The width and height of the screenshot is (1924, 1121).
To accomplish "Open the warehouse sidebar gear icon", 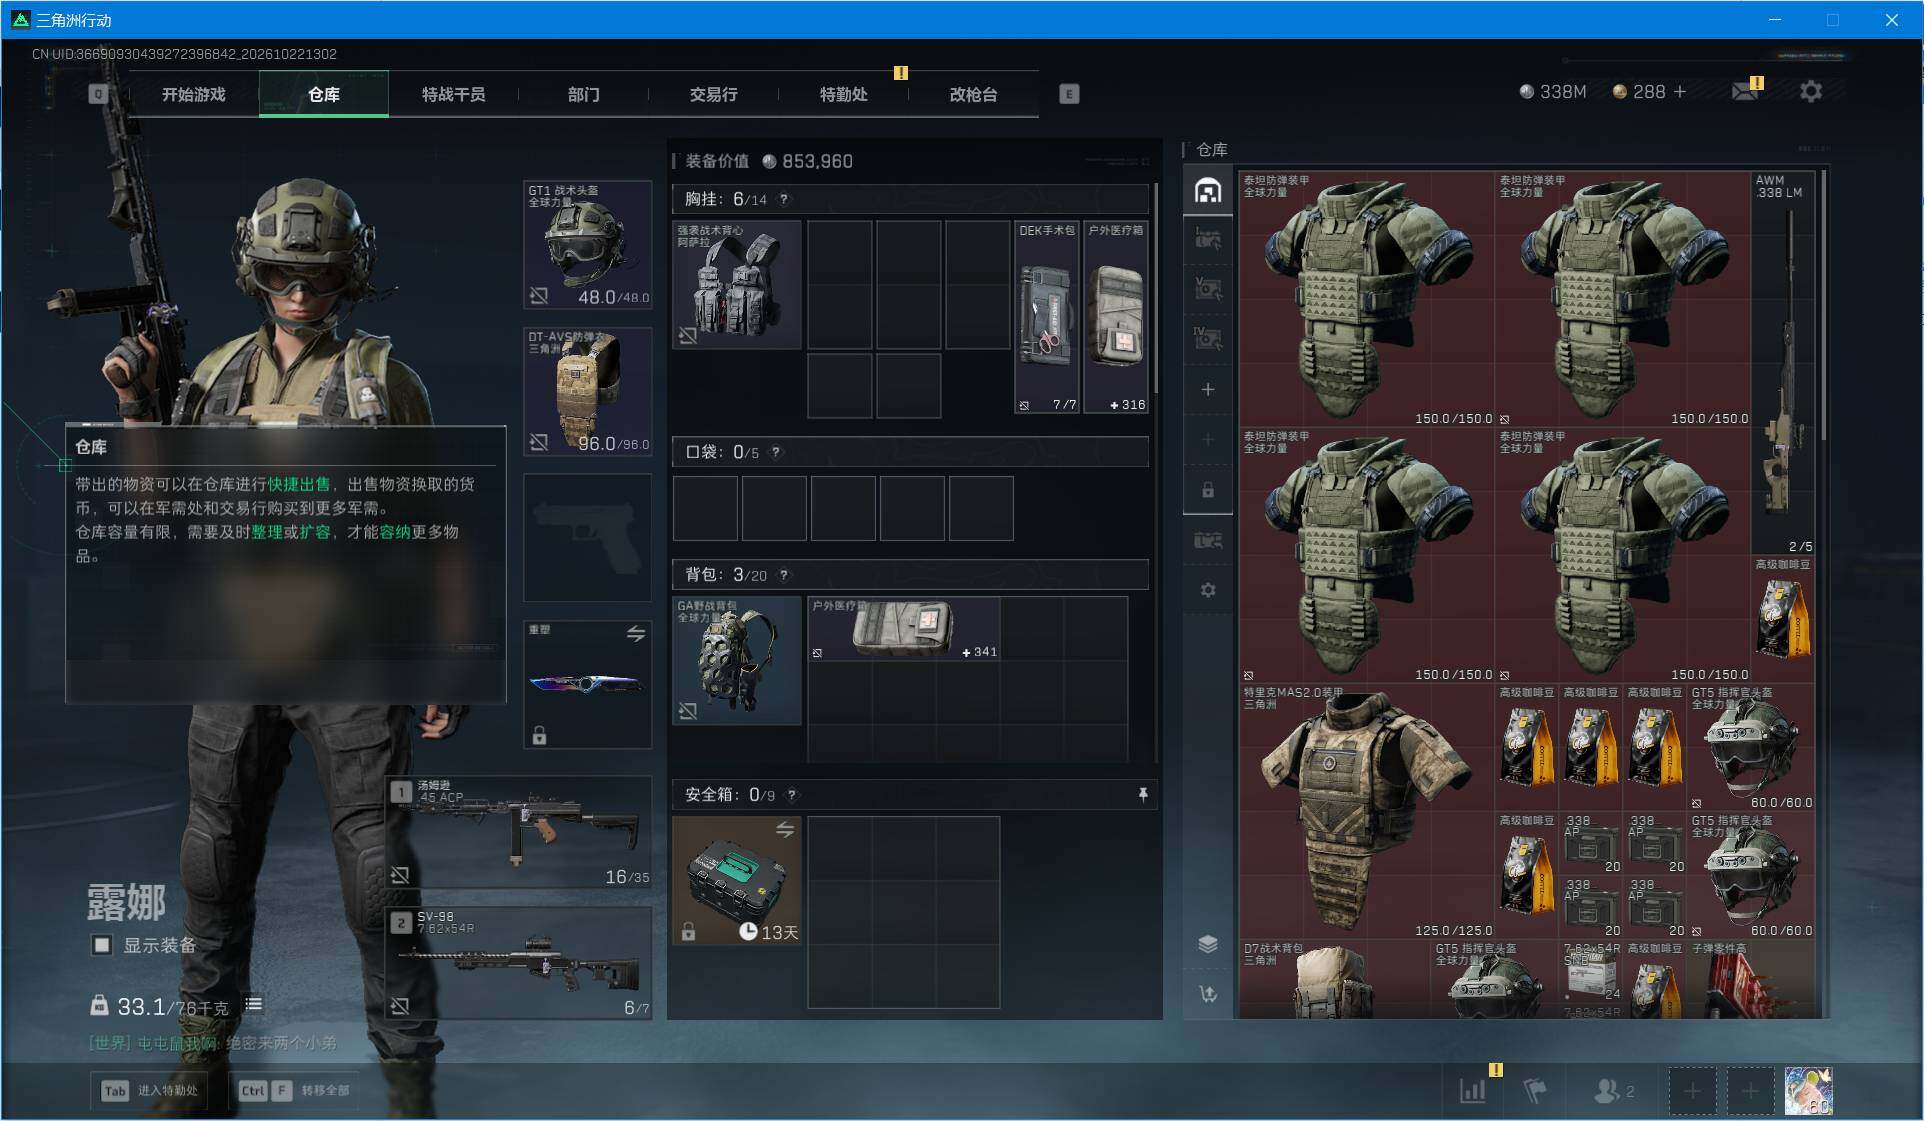I will pyautogui.click(x=1208, y=590).
